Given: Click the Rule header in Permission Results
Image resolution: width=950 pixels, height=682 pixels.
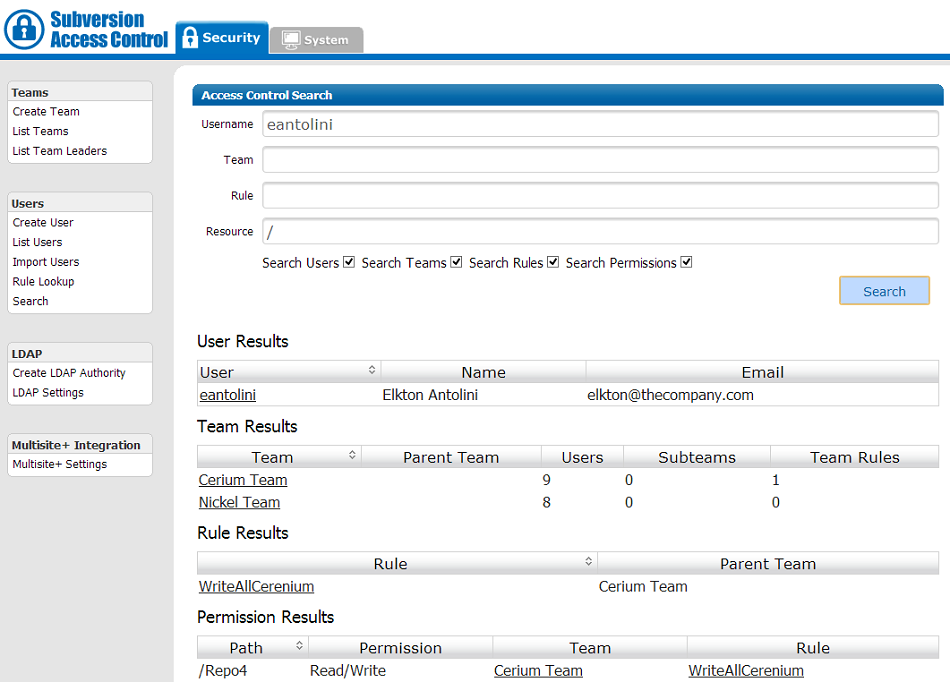Looking at the screenshot, I should (x=812, y=648).
